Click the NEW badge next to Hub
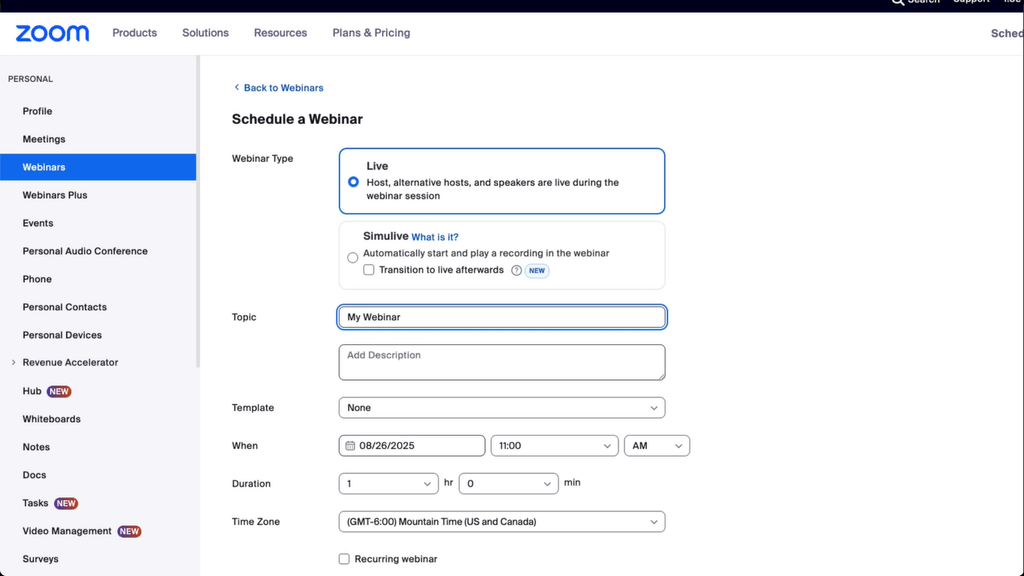Viewport: 1024px width, 576px height. click(59, 391)
